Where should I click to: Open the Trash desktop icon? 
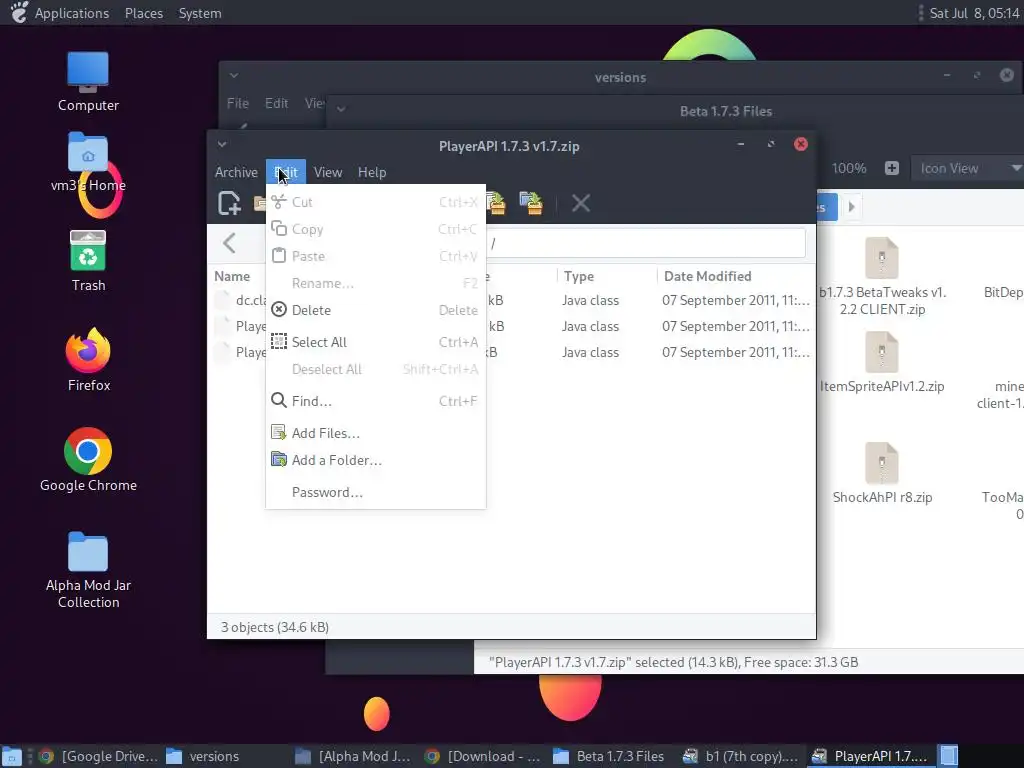88,261
